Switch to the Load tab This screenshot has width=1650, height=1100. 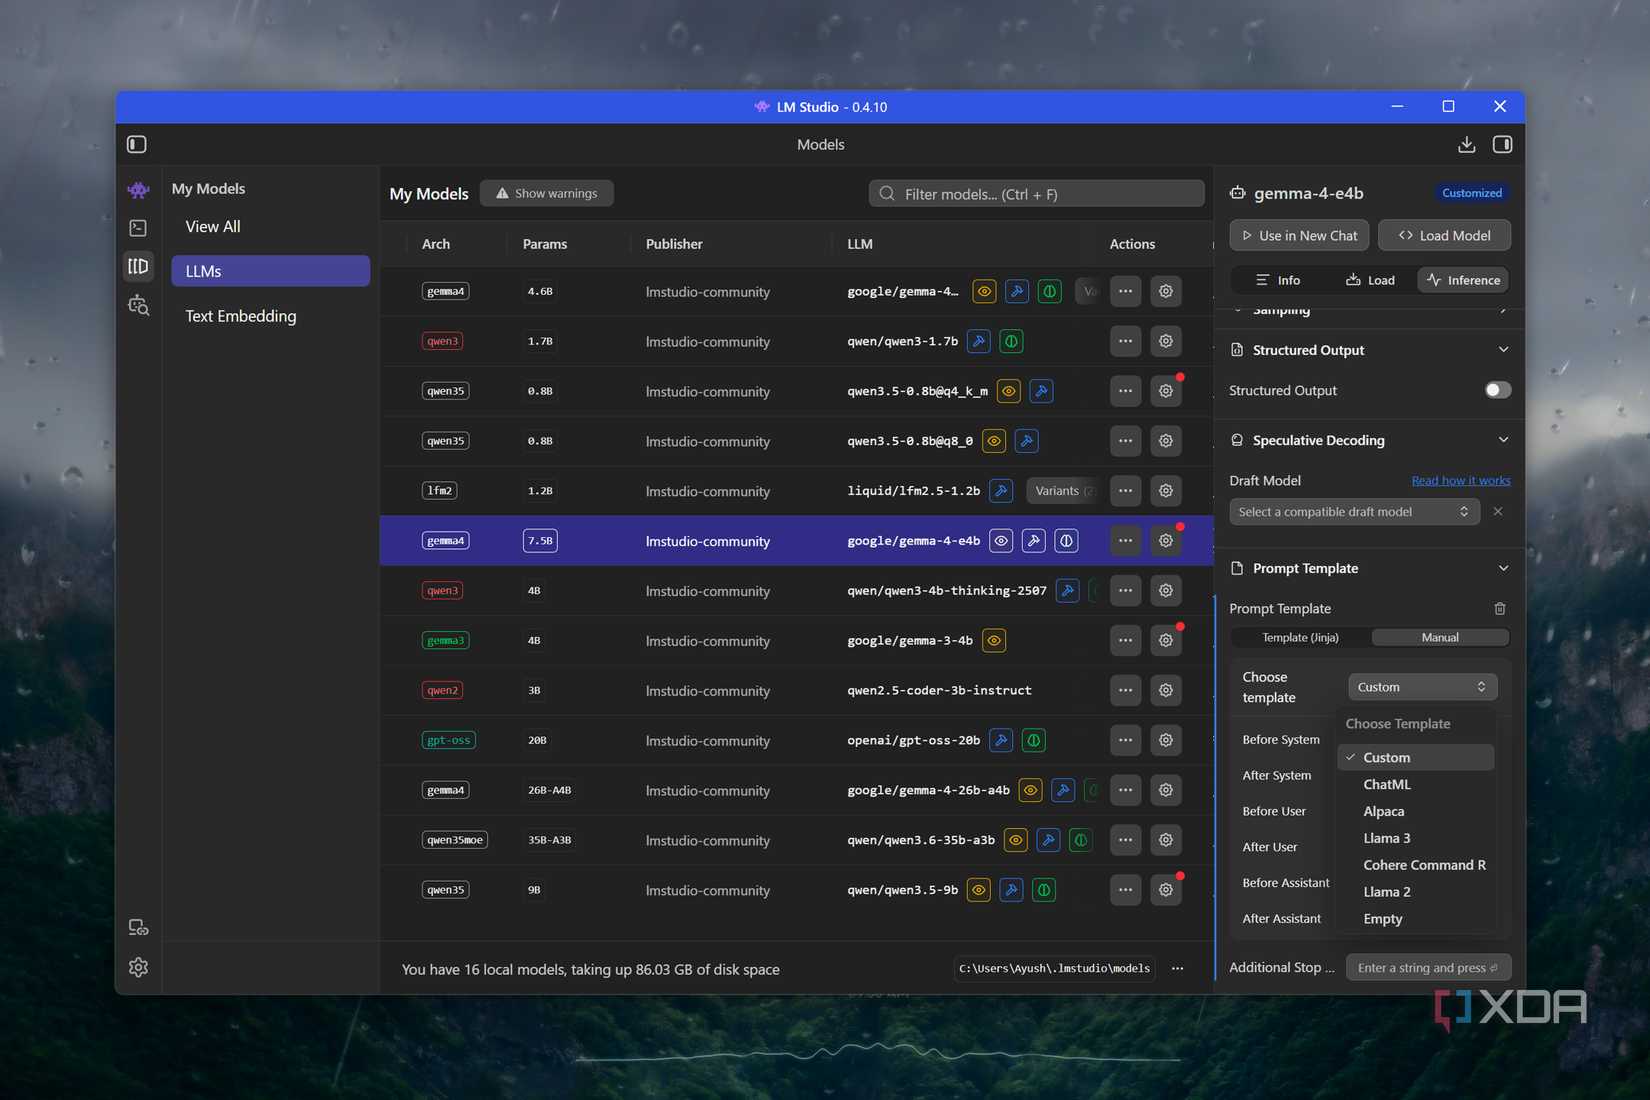(1370, 280)
